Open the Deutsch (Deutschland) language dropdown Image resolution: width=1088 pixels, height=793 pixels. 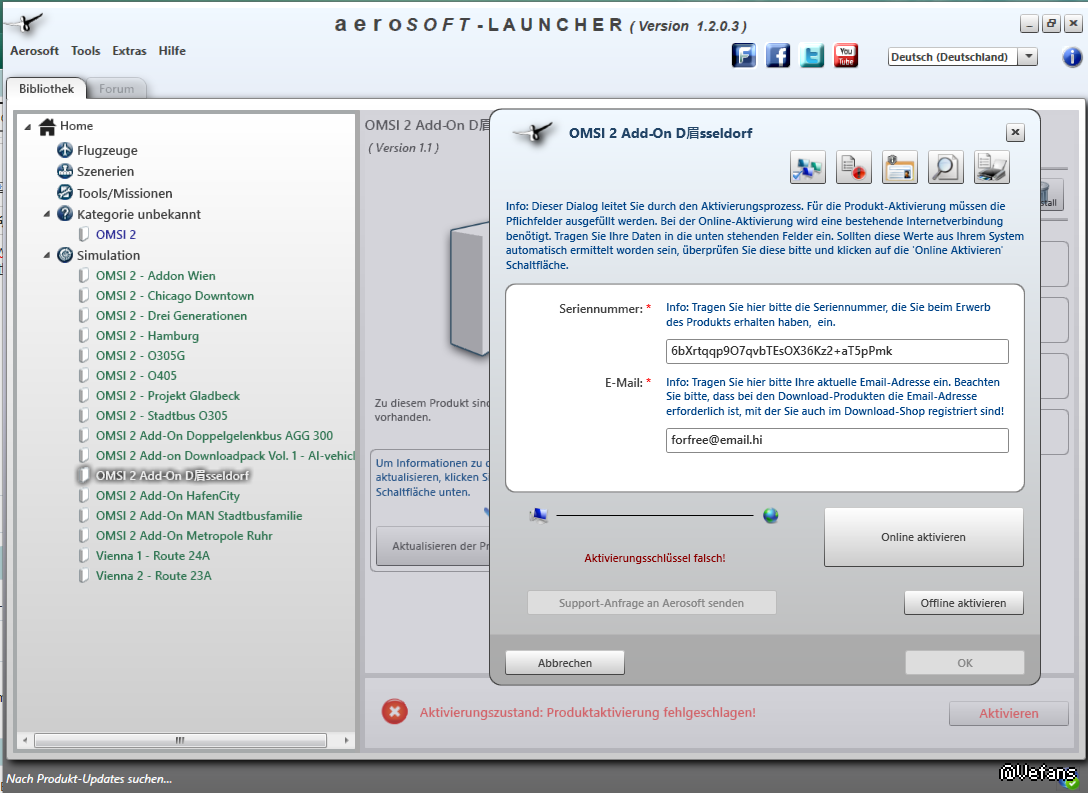coord(1029,57)
